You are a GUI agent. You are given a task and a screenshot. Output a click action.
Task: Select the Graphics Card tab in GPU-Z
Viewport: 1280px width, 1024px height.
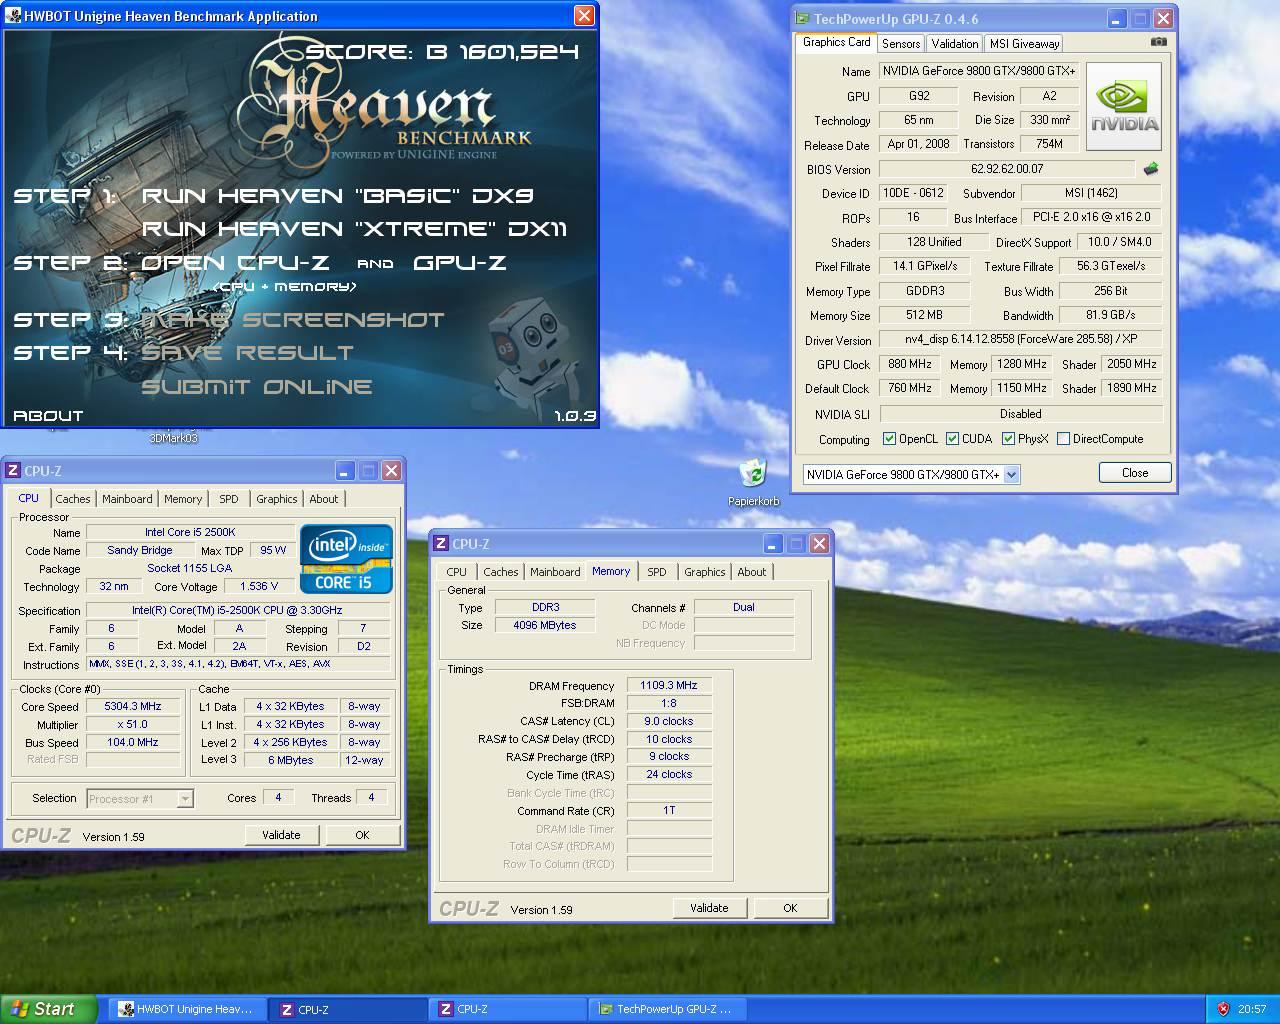(836, 42)
